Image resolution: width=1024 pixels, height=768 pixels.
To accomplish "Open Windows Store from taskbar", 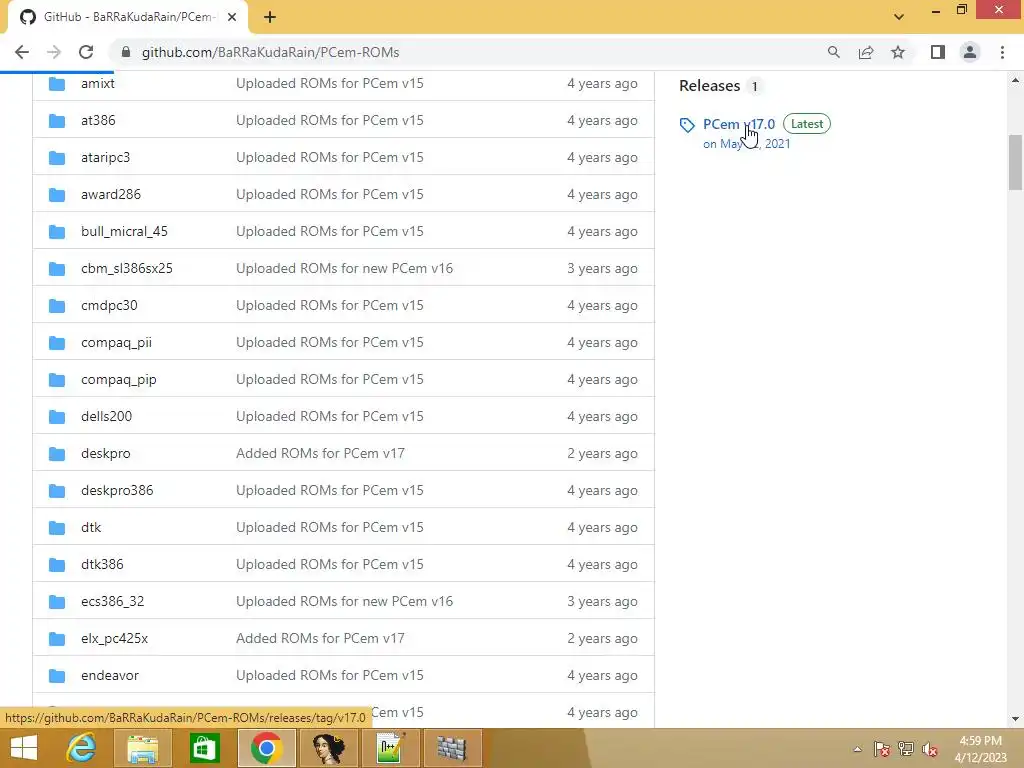I will tap(204, 748).
